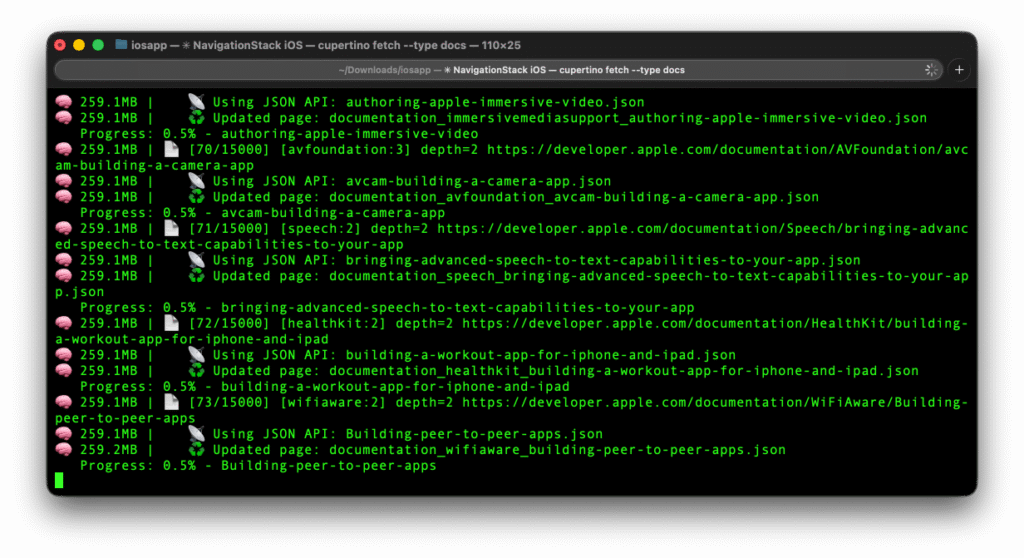Image resolution: width=1024 pixels, height=558 pixels.
Task: Click satellite icon beside building-a-workout-app JSON API line
Action: point(196,355)
